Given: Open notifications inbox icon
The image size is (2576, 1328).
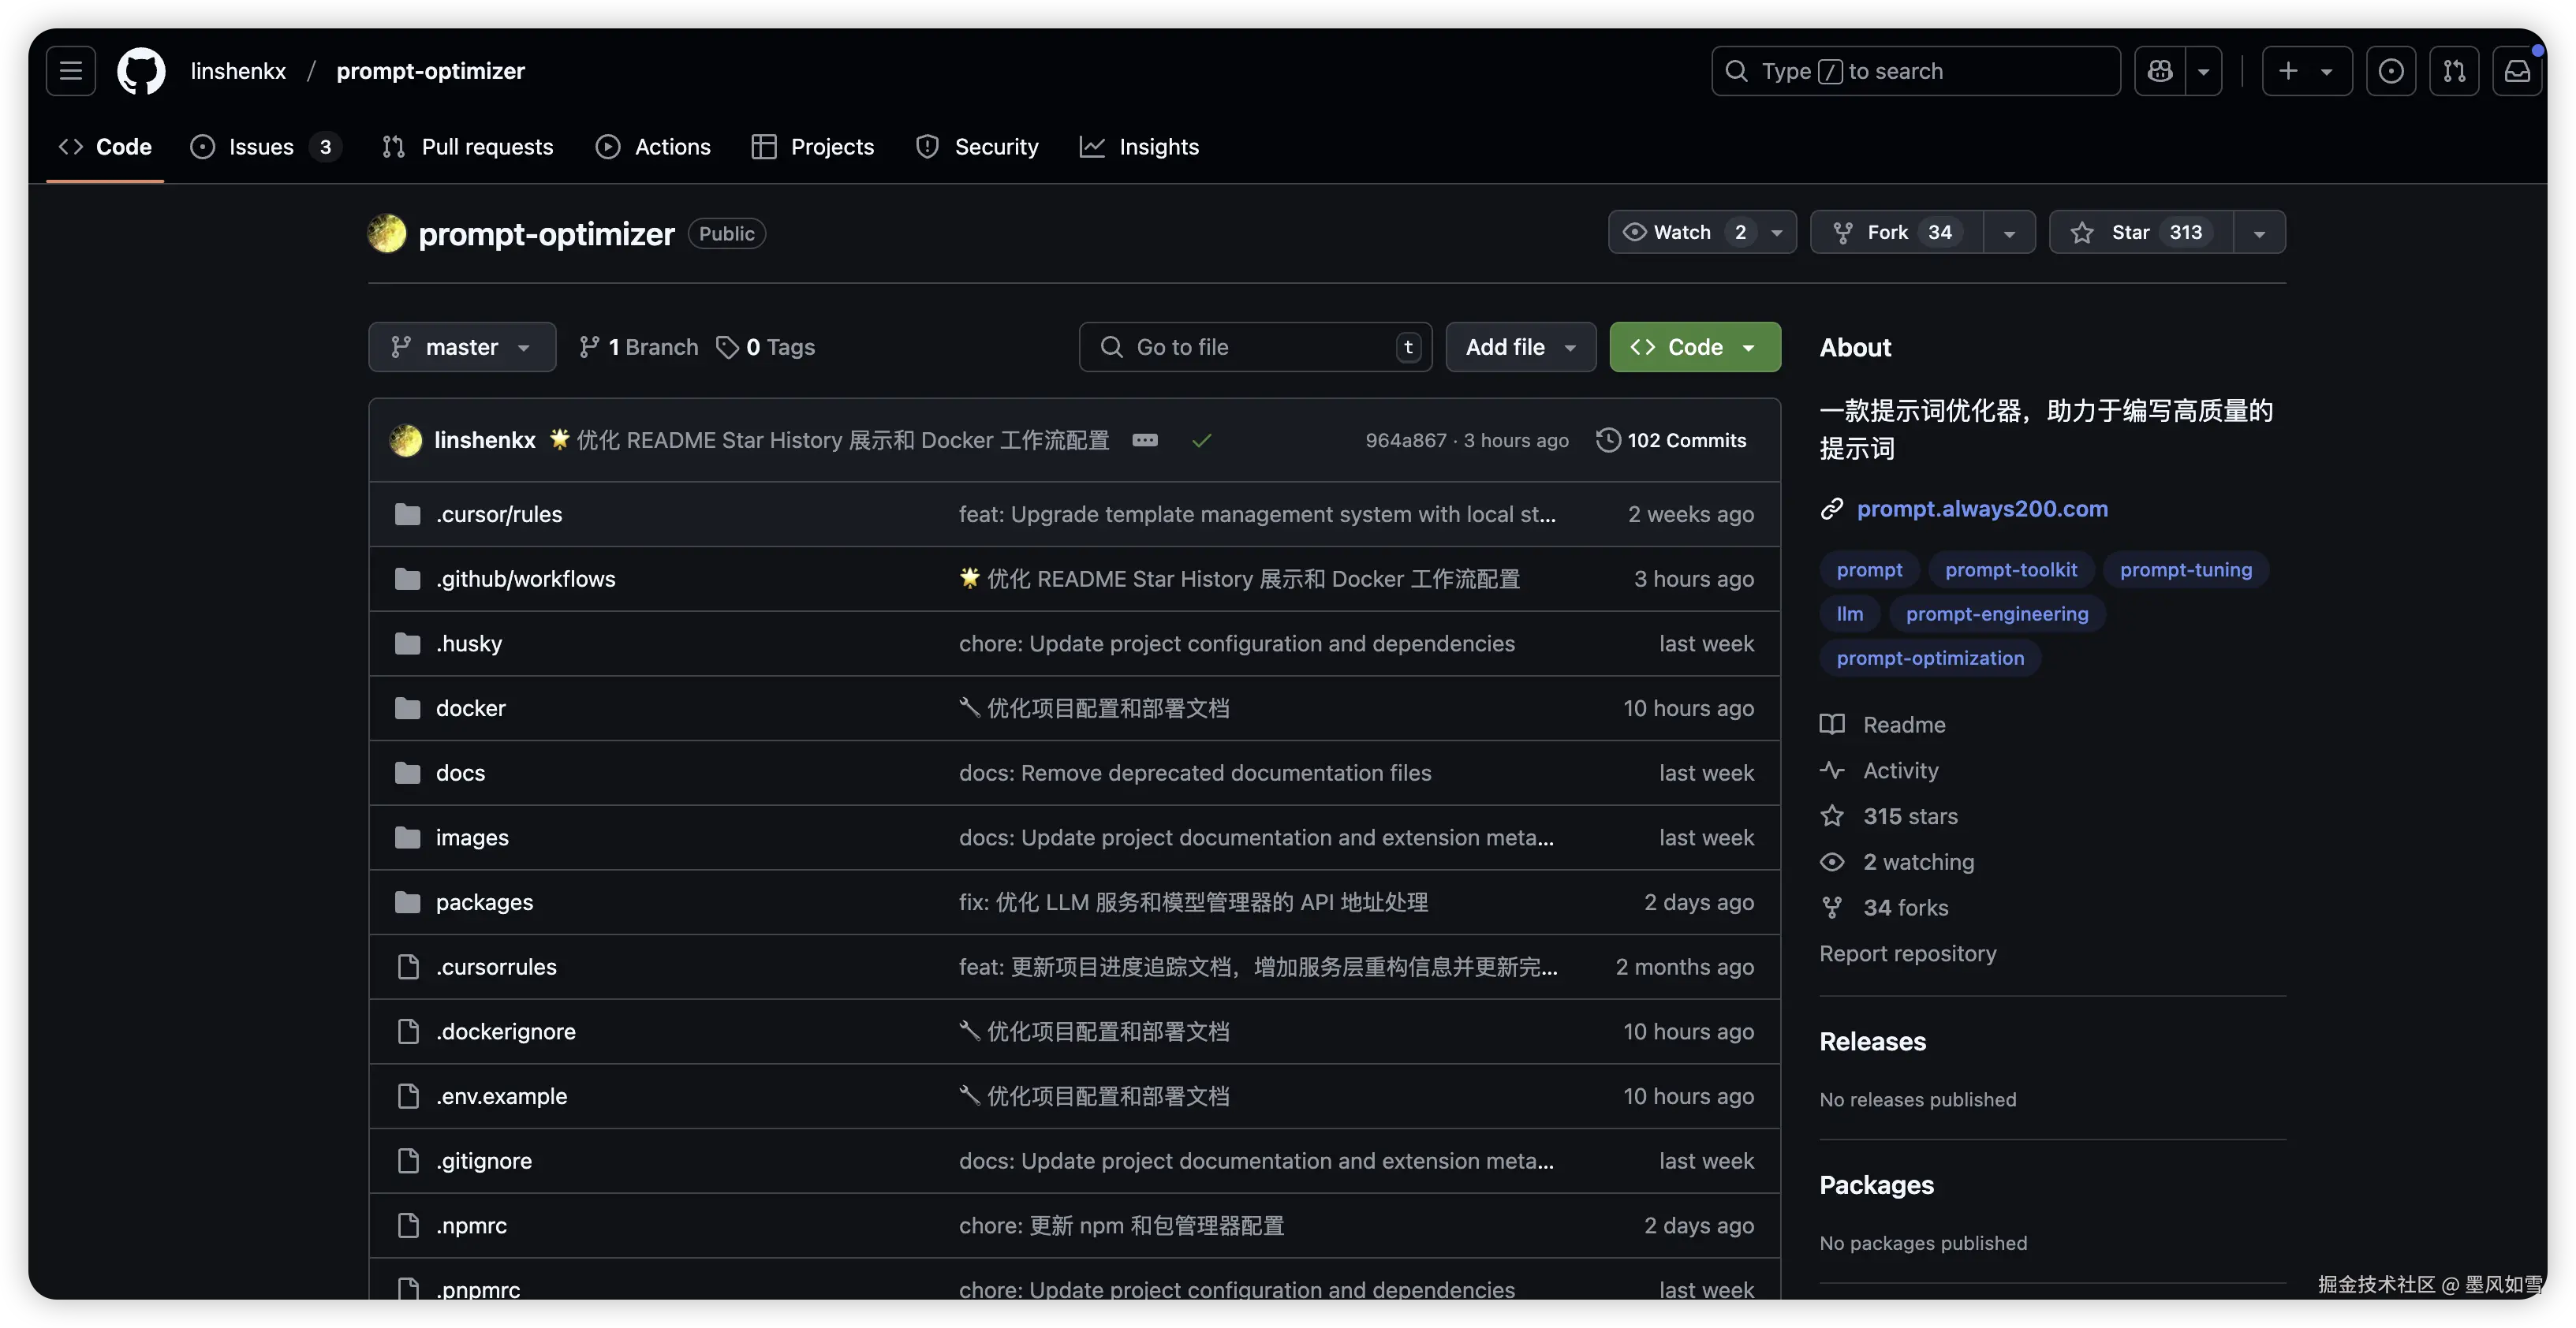Looking at the screenshot, I should (x=2517, y=71).
